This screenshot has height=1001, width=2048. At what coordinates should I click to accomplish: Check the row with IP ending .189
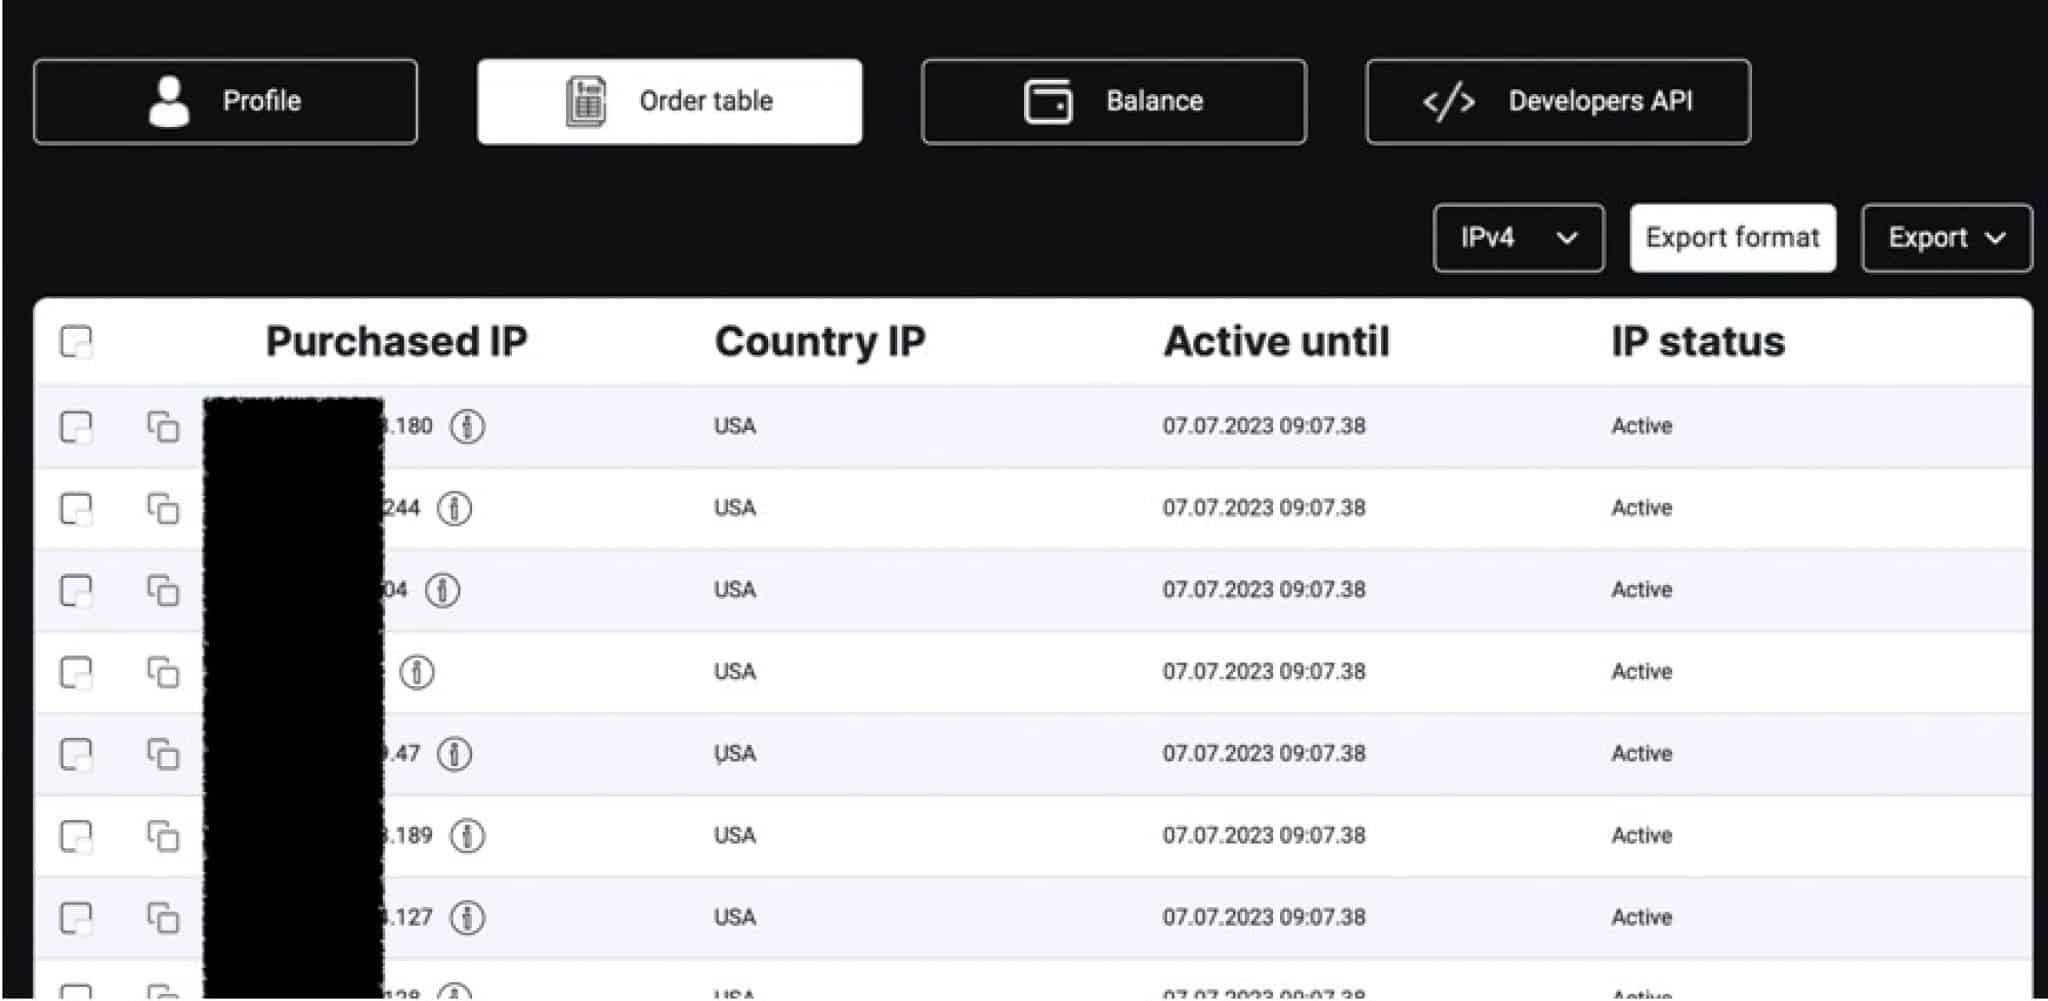tap(76, 836)
